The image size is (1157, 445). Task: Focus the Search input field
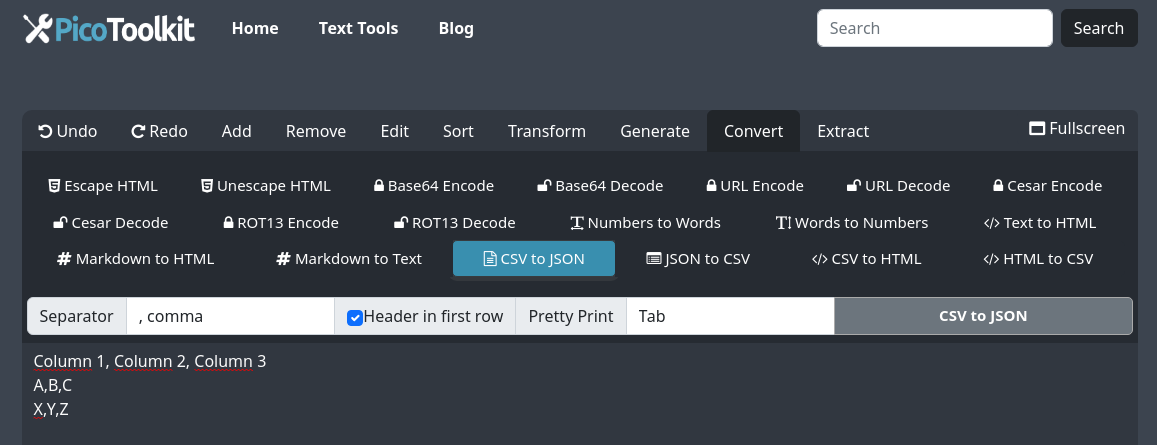point(934,28)
